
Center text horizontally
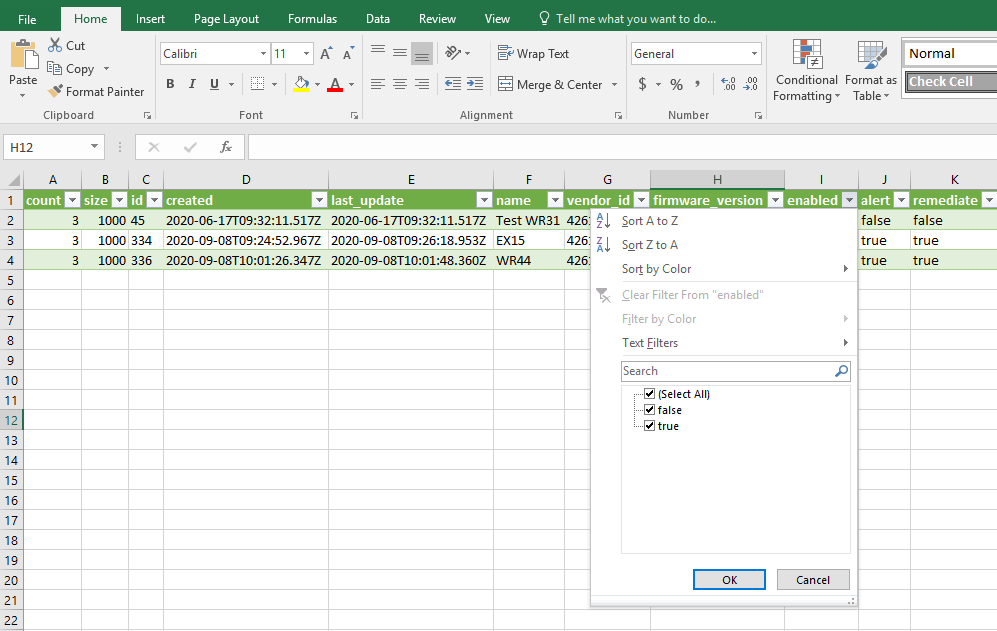pos(400,84)
